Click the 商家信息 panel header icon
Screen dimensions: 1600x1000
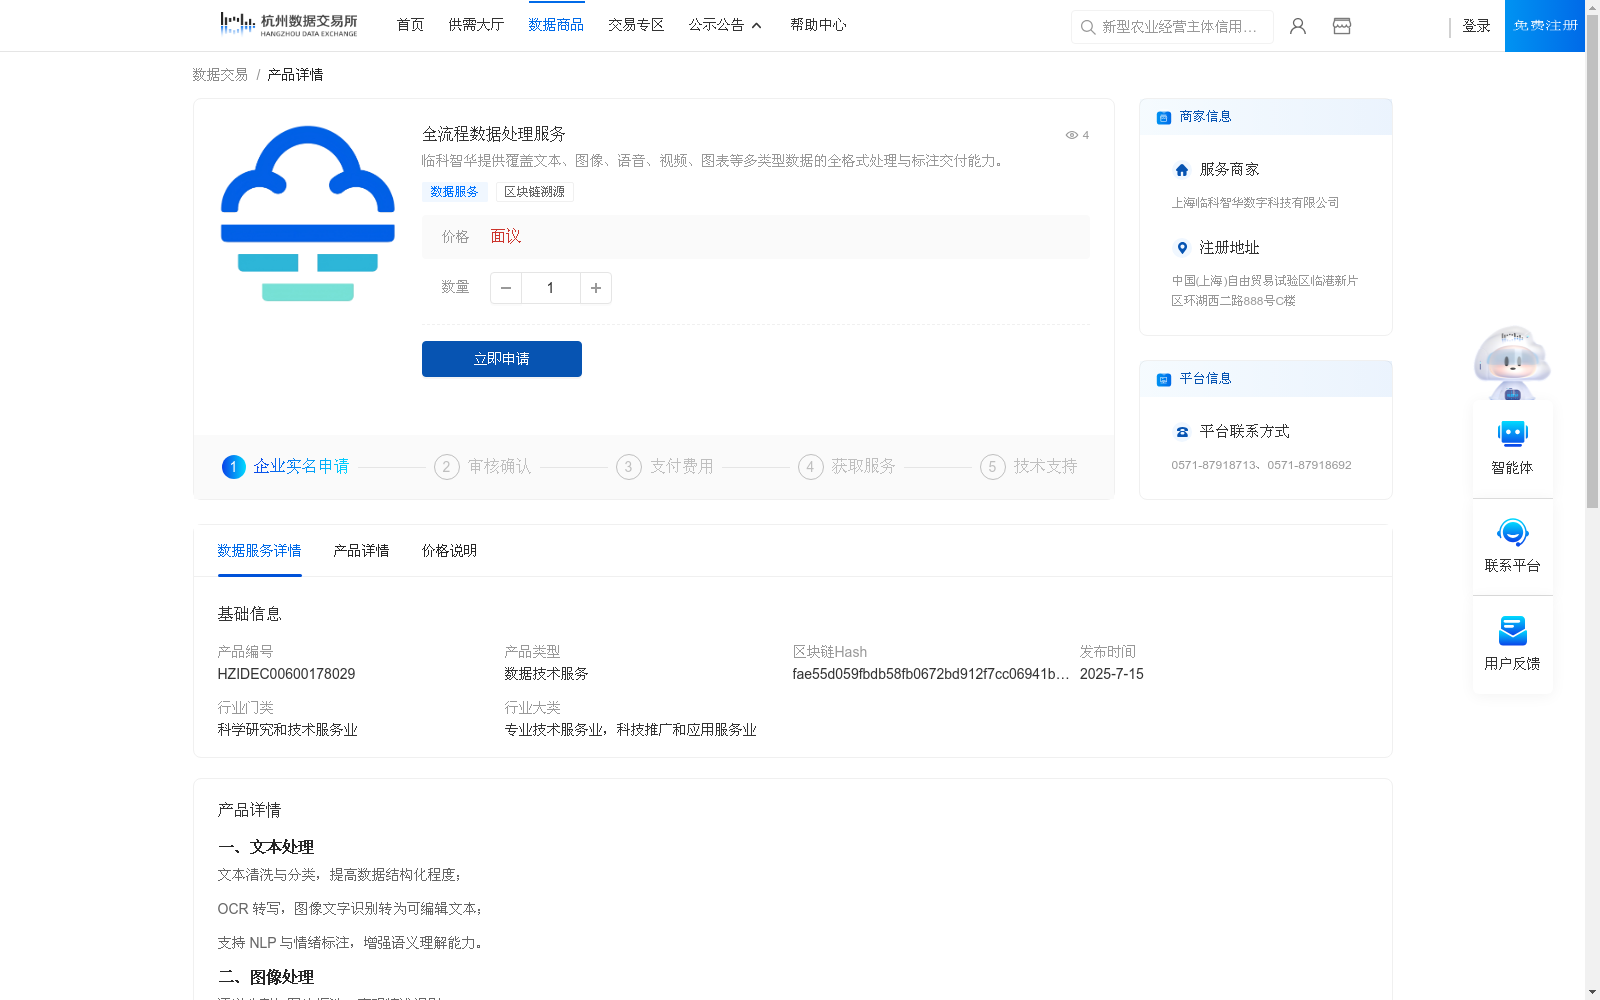point(1163,117)
